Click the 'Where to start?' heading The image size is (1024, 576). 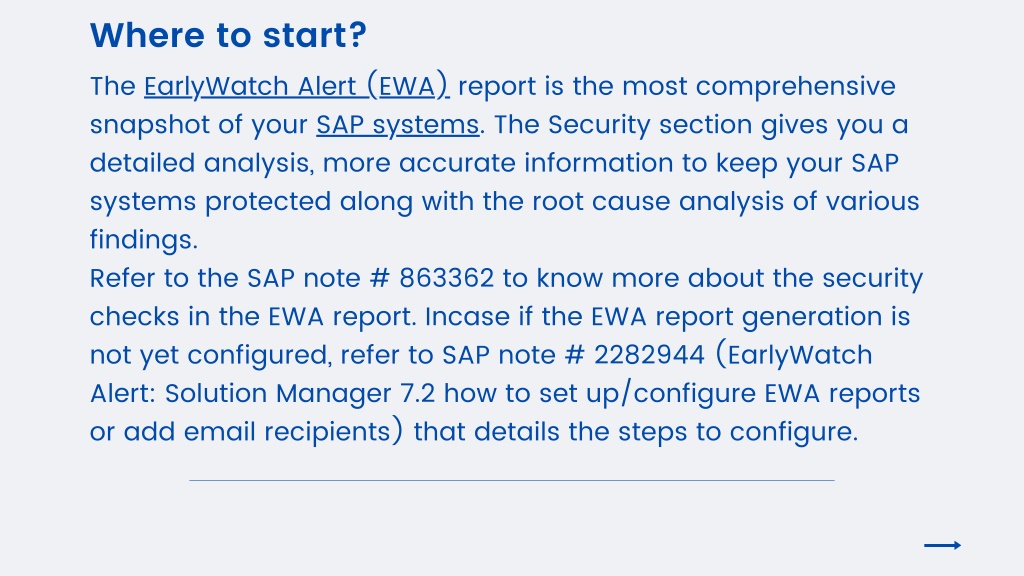pos(228,35)
